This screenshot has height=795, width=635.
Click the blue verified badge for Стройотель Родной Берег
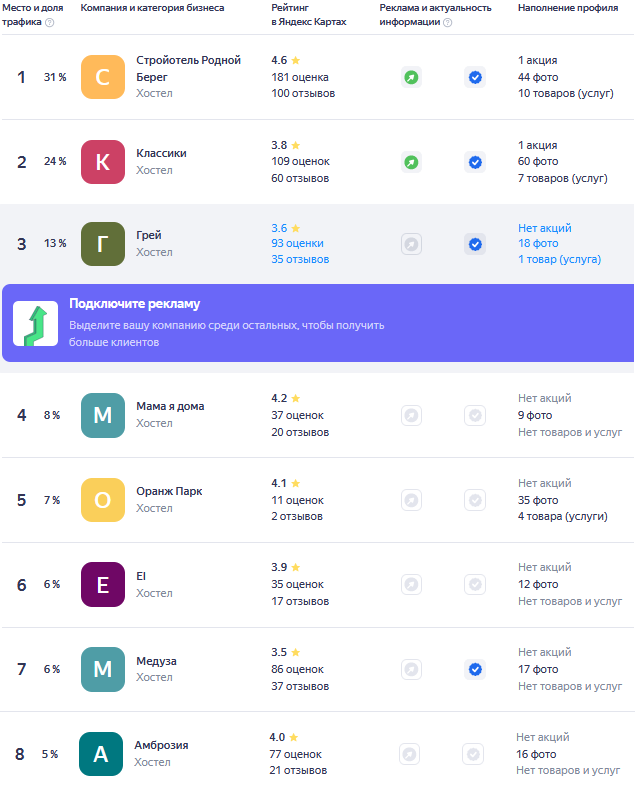[475, 78]
